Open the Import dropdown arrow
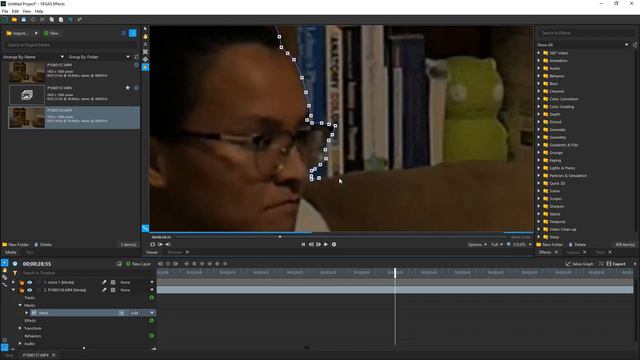 [x=36, y=33]
